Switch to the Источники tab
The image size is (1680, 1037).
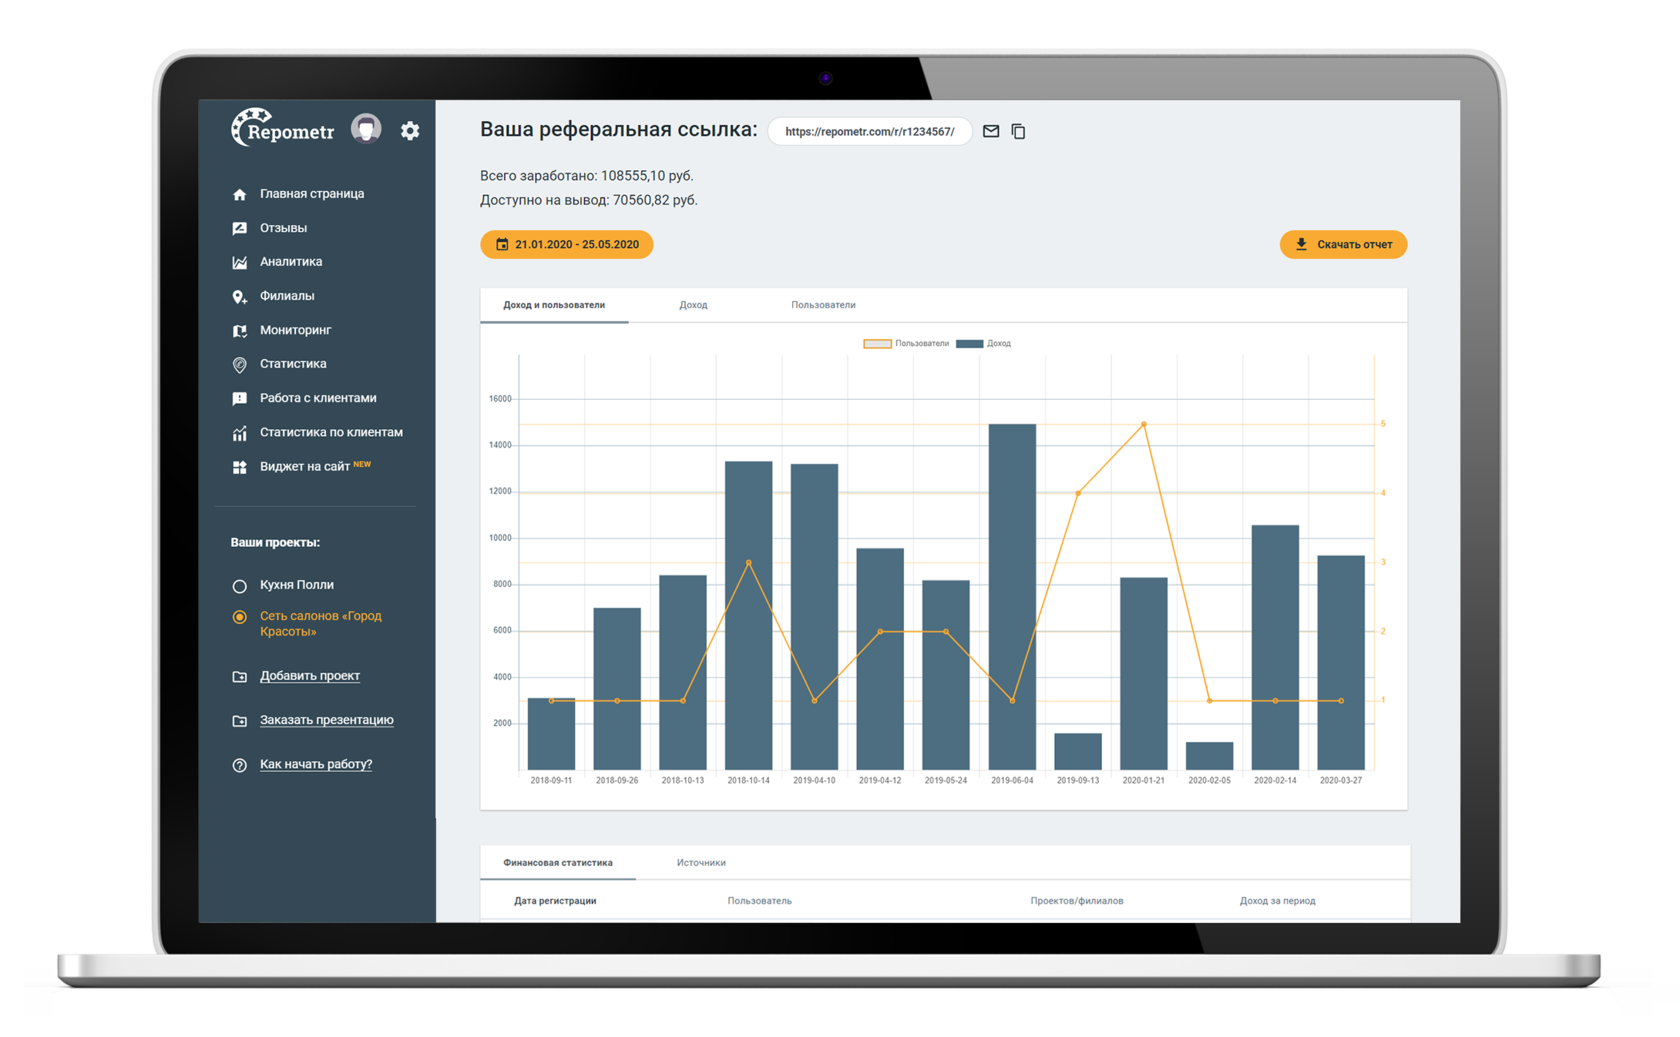point(701,862)
